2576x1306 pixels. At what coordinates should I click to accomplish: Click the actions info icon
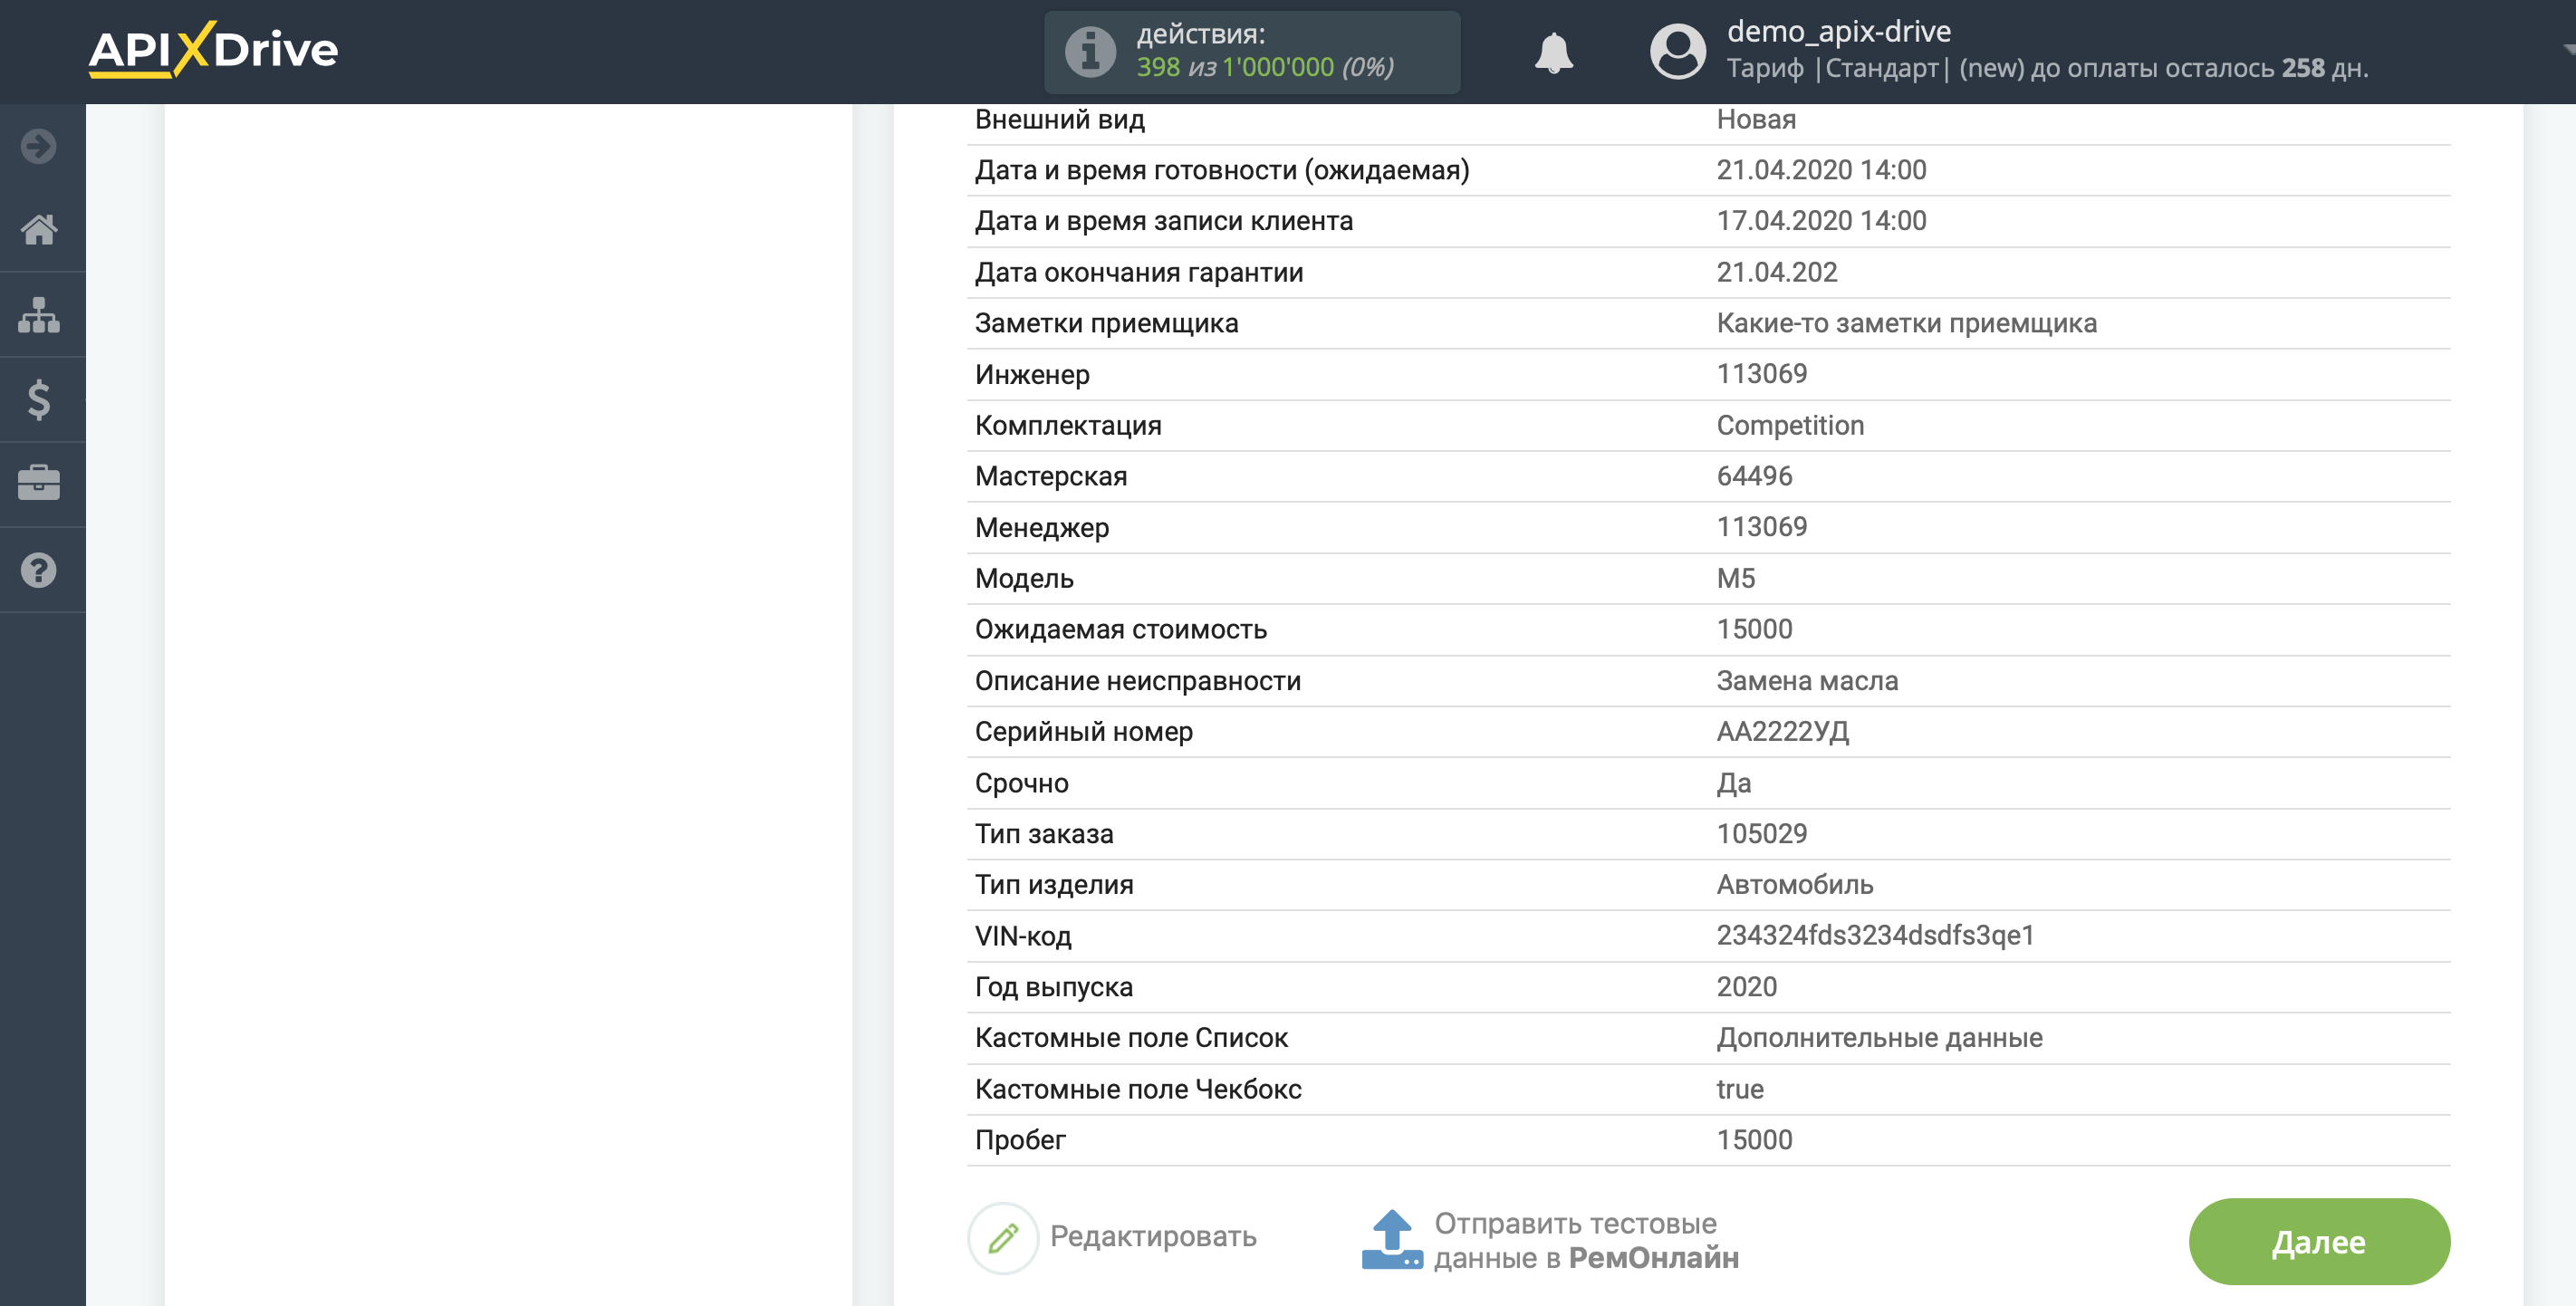[x=1090, y=52]
